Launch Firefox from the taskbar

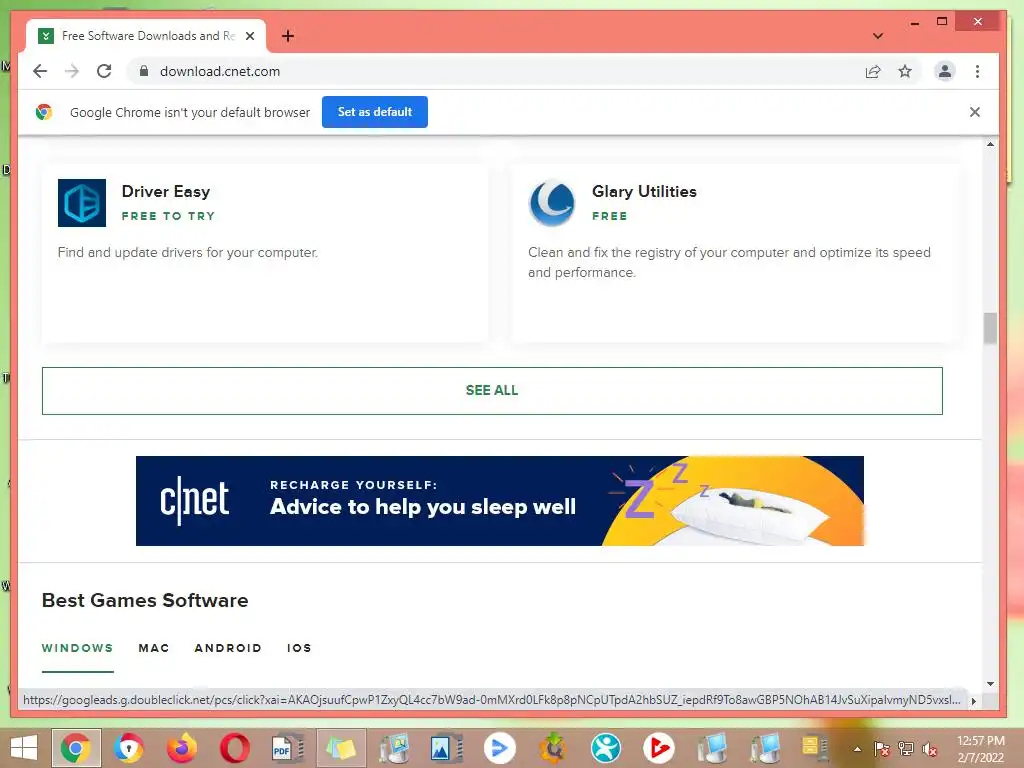tap(182, 748)
